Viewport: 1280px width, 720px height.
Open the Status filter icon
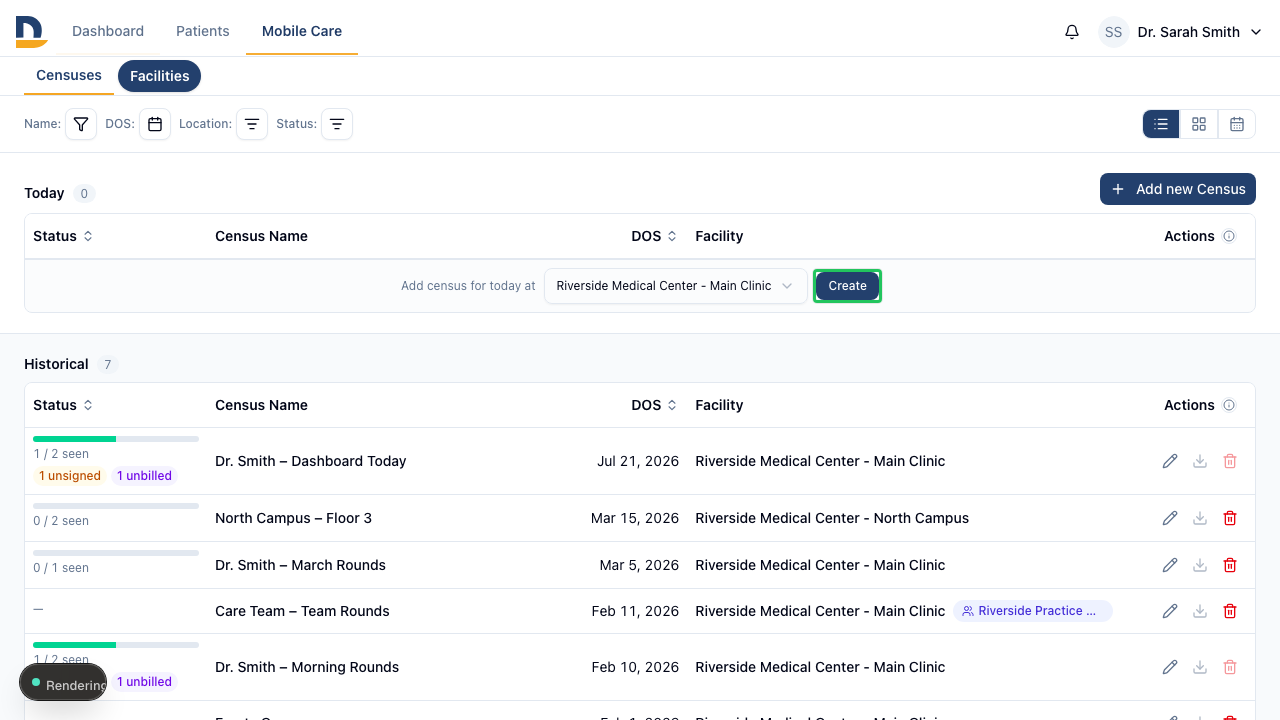[x=337, y=124]
